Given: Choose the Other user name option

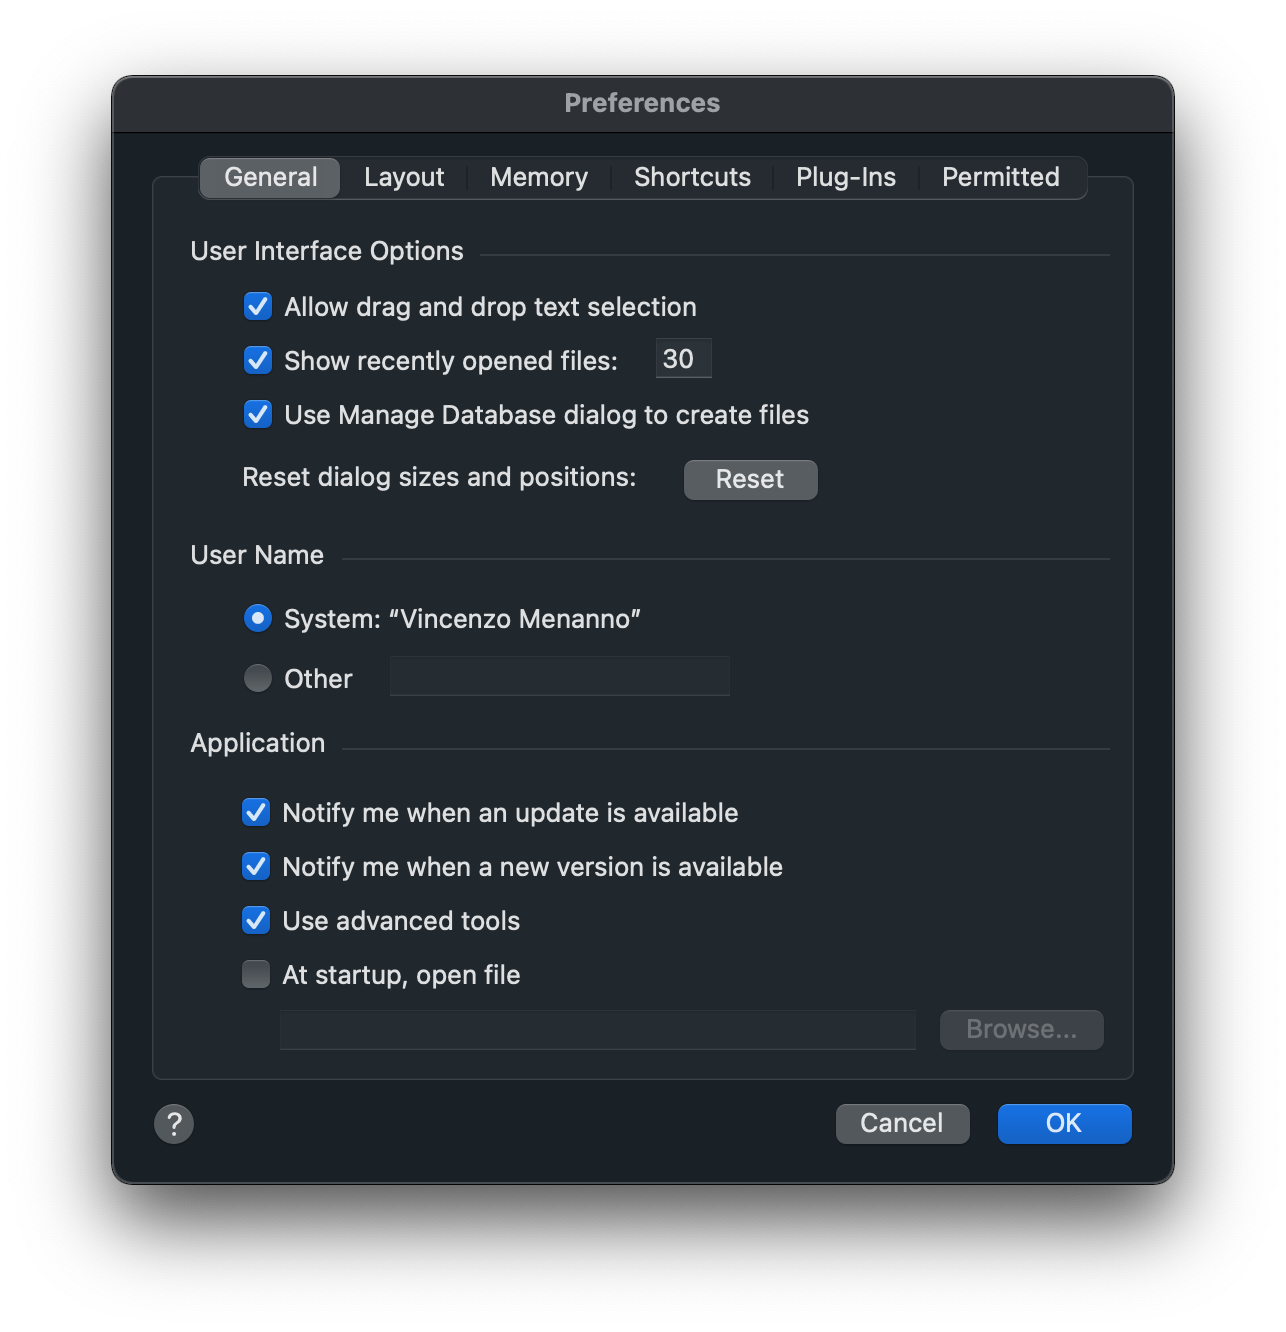Looking at the screenshot, I should [258, 679].
